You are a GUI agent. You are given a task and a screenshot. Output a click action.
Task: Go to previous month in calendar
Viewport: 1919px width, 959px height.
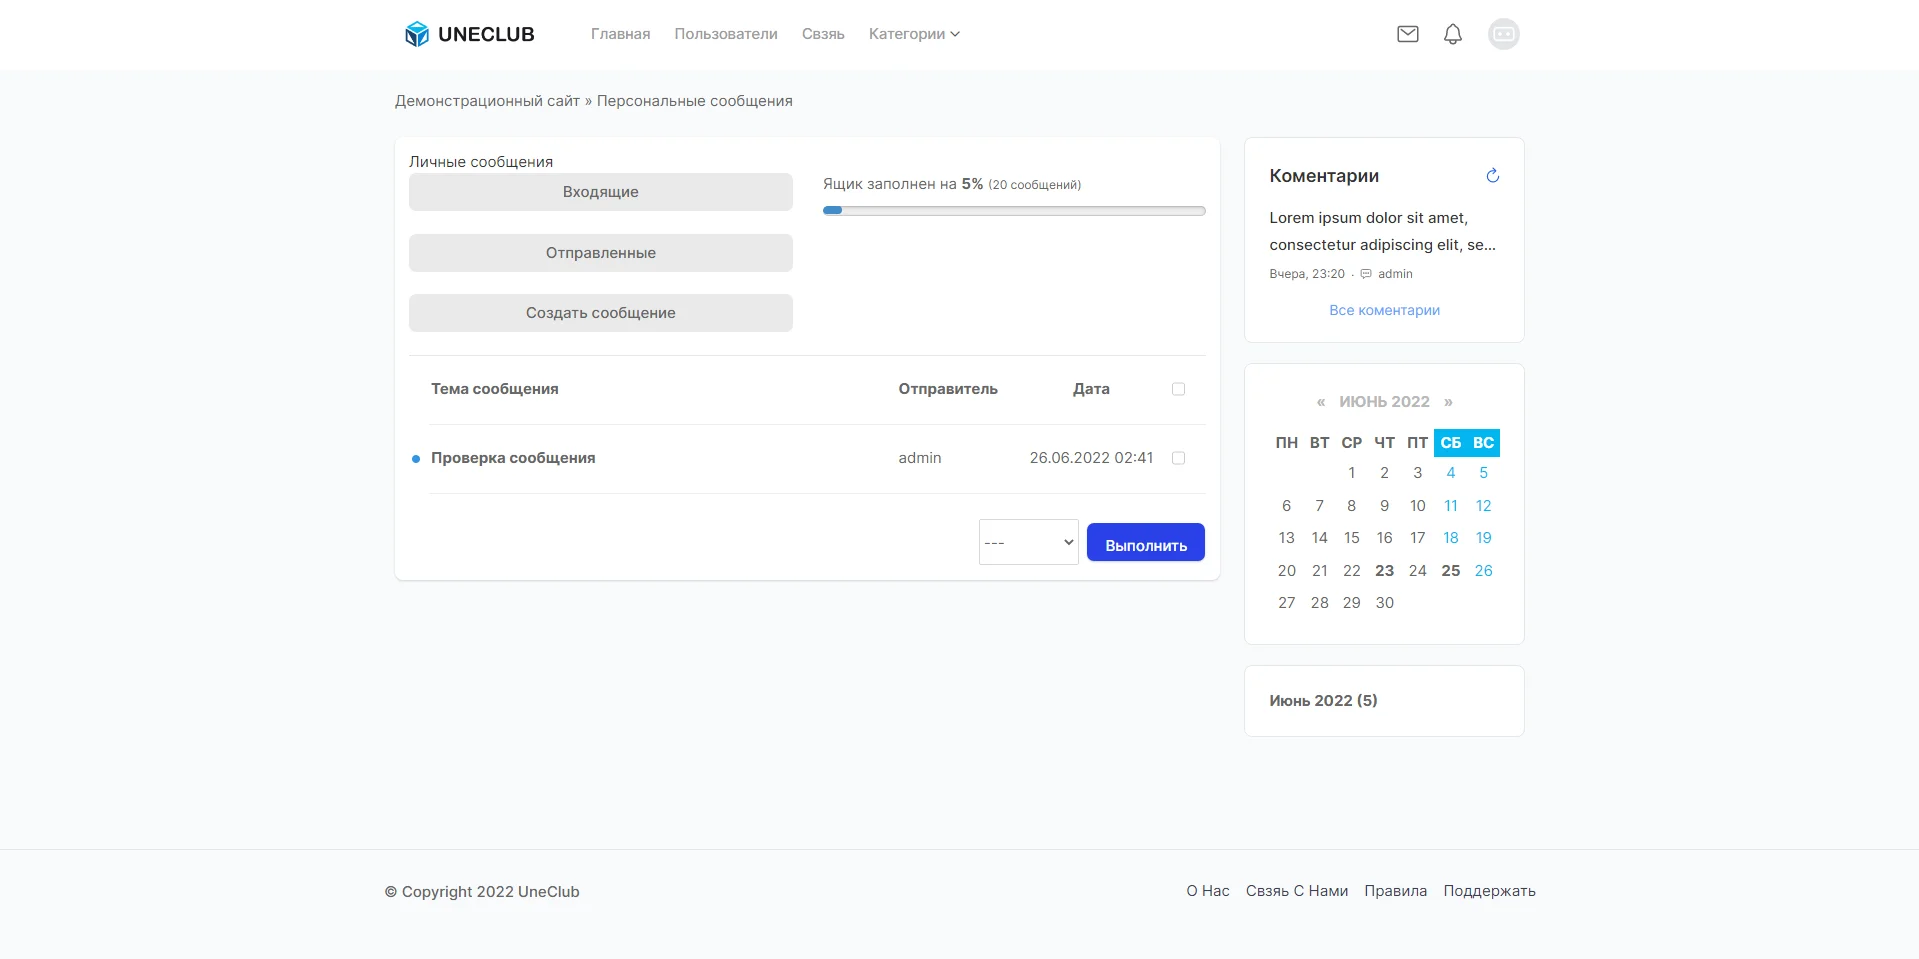tap(1320, 402)
